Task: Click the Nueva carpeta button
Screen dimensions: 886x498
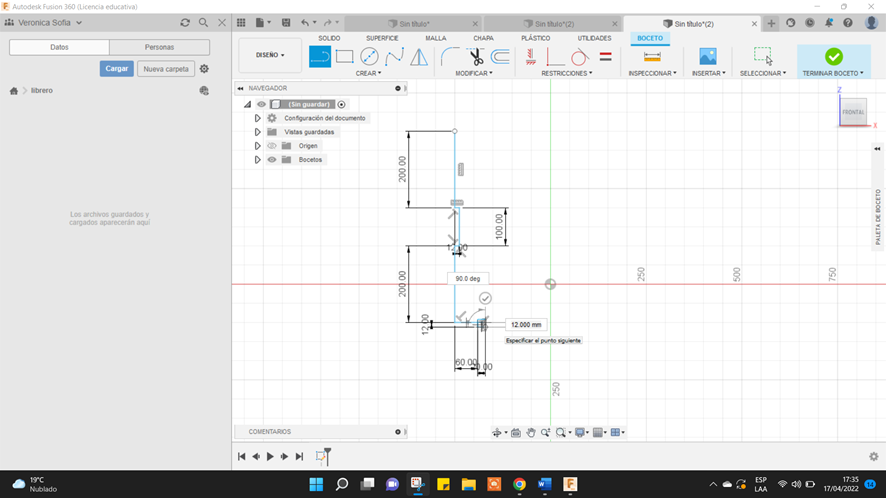Action: coord(166,68)
